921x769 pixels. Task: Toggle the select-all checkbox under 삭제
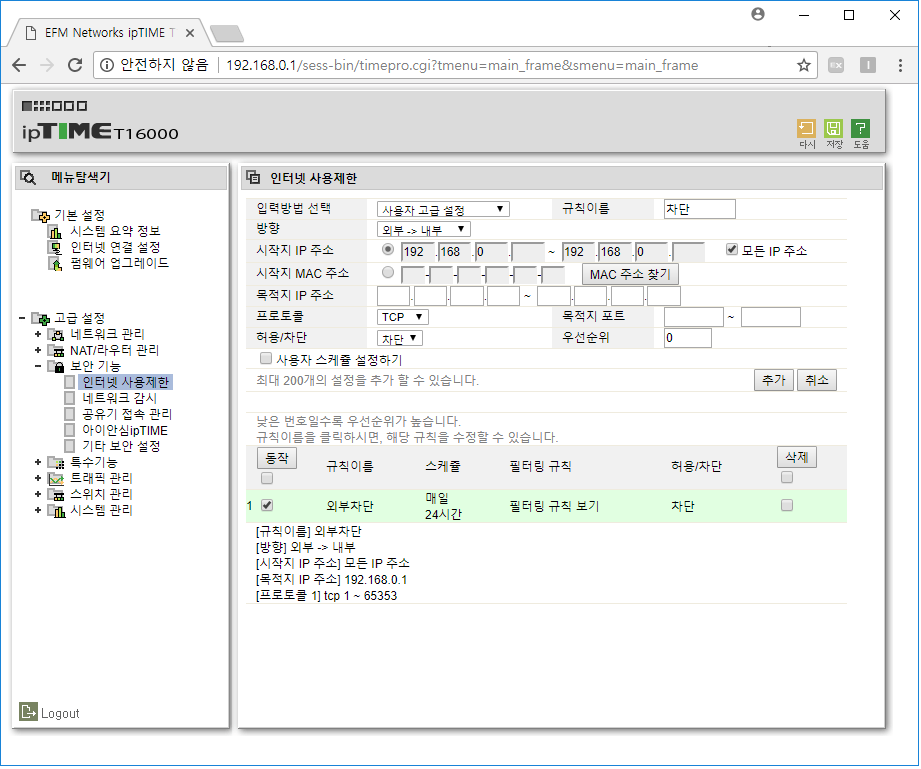point(789,479)
